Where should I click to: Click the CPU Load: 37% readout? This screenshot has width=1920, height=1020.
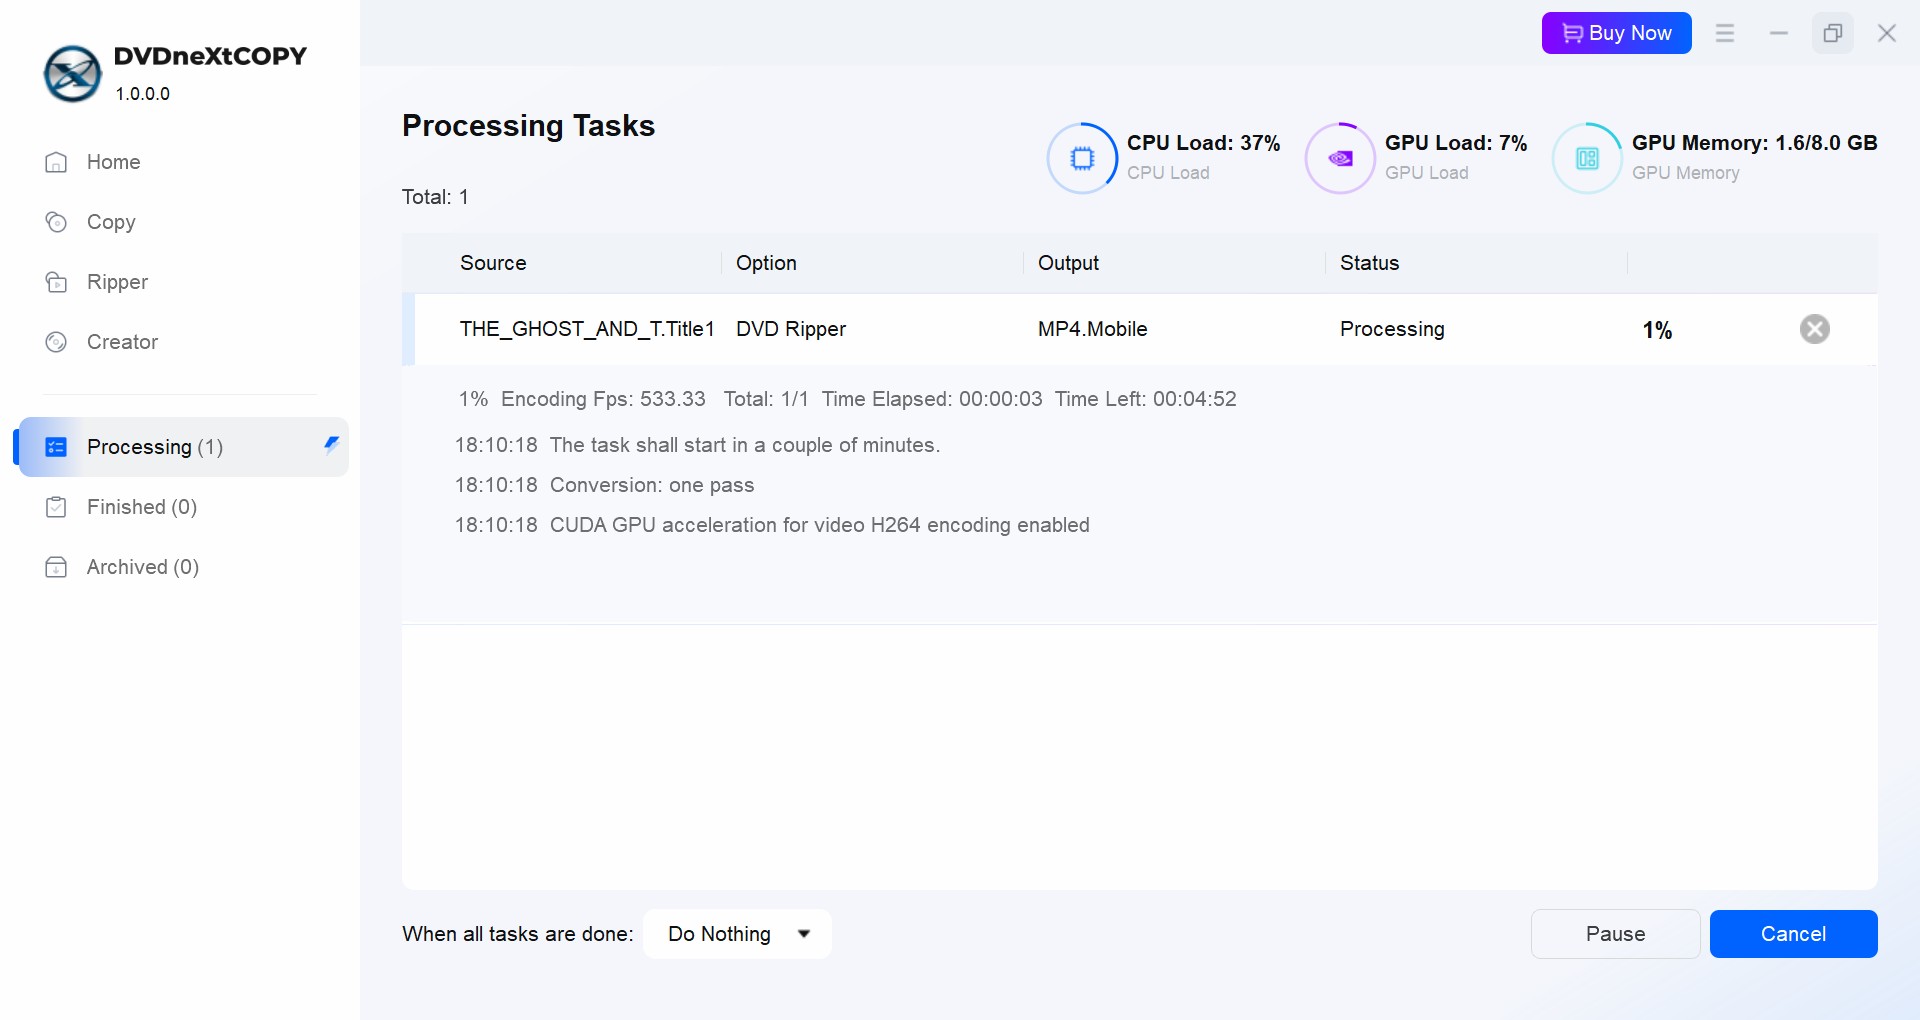pos(1203,143)
